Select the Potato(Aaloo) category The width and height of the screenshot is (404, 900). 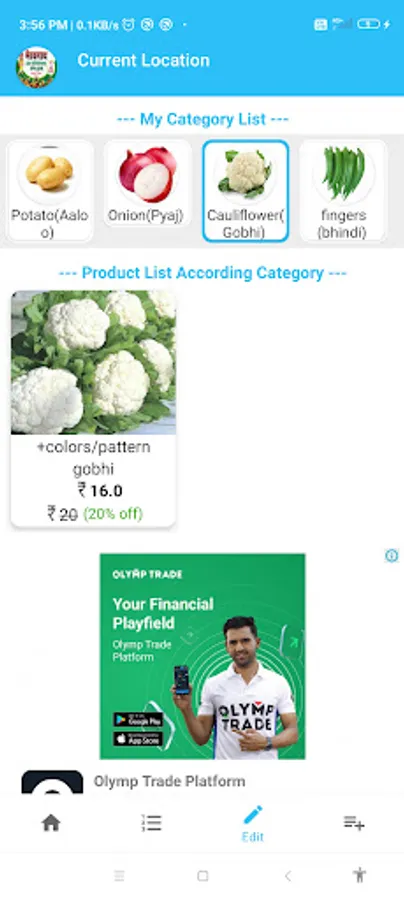coord(50,191)
